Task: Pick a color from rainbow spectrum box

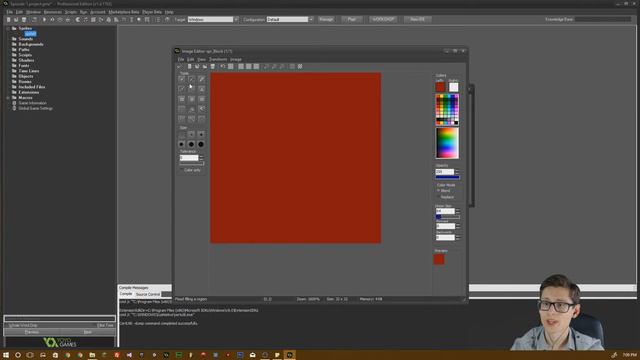Action: click(x=447, y=143)
